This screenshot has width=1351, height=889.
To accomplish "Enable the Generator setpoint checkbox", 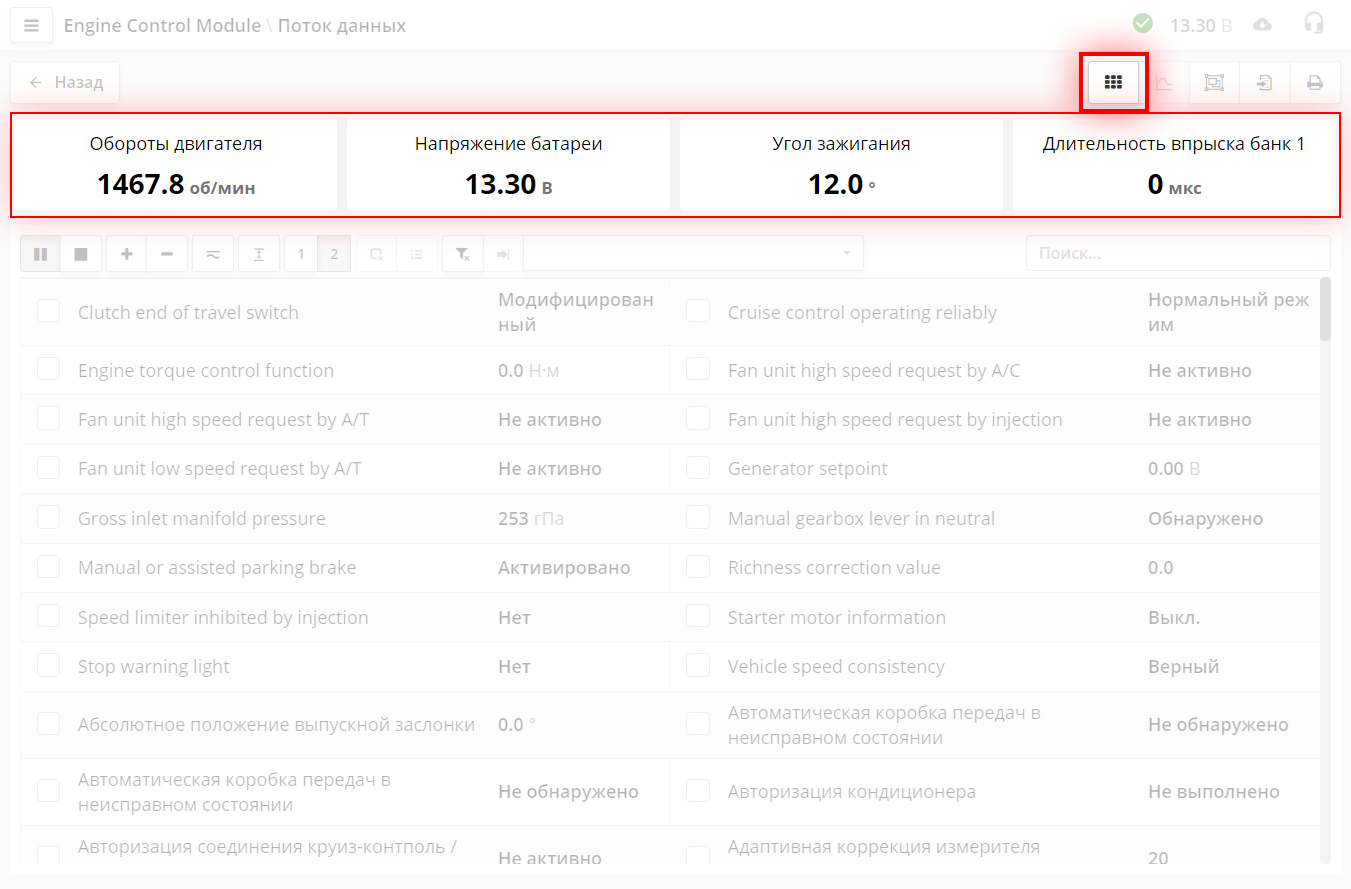I will click(x=698, y=468).
